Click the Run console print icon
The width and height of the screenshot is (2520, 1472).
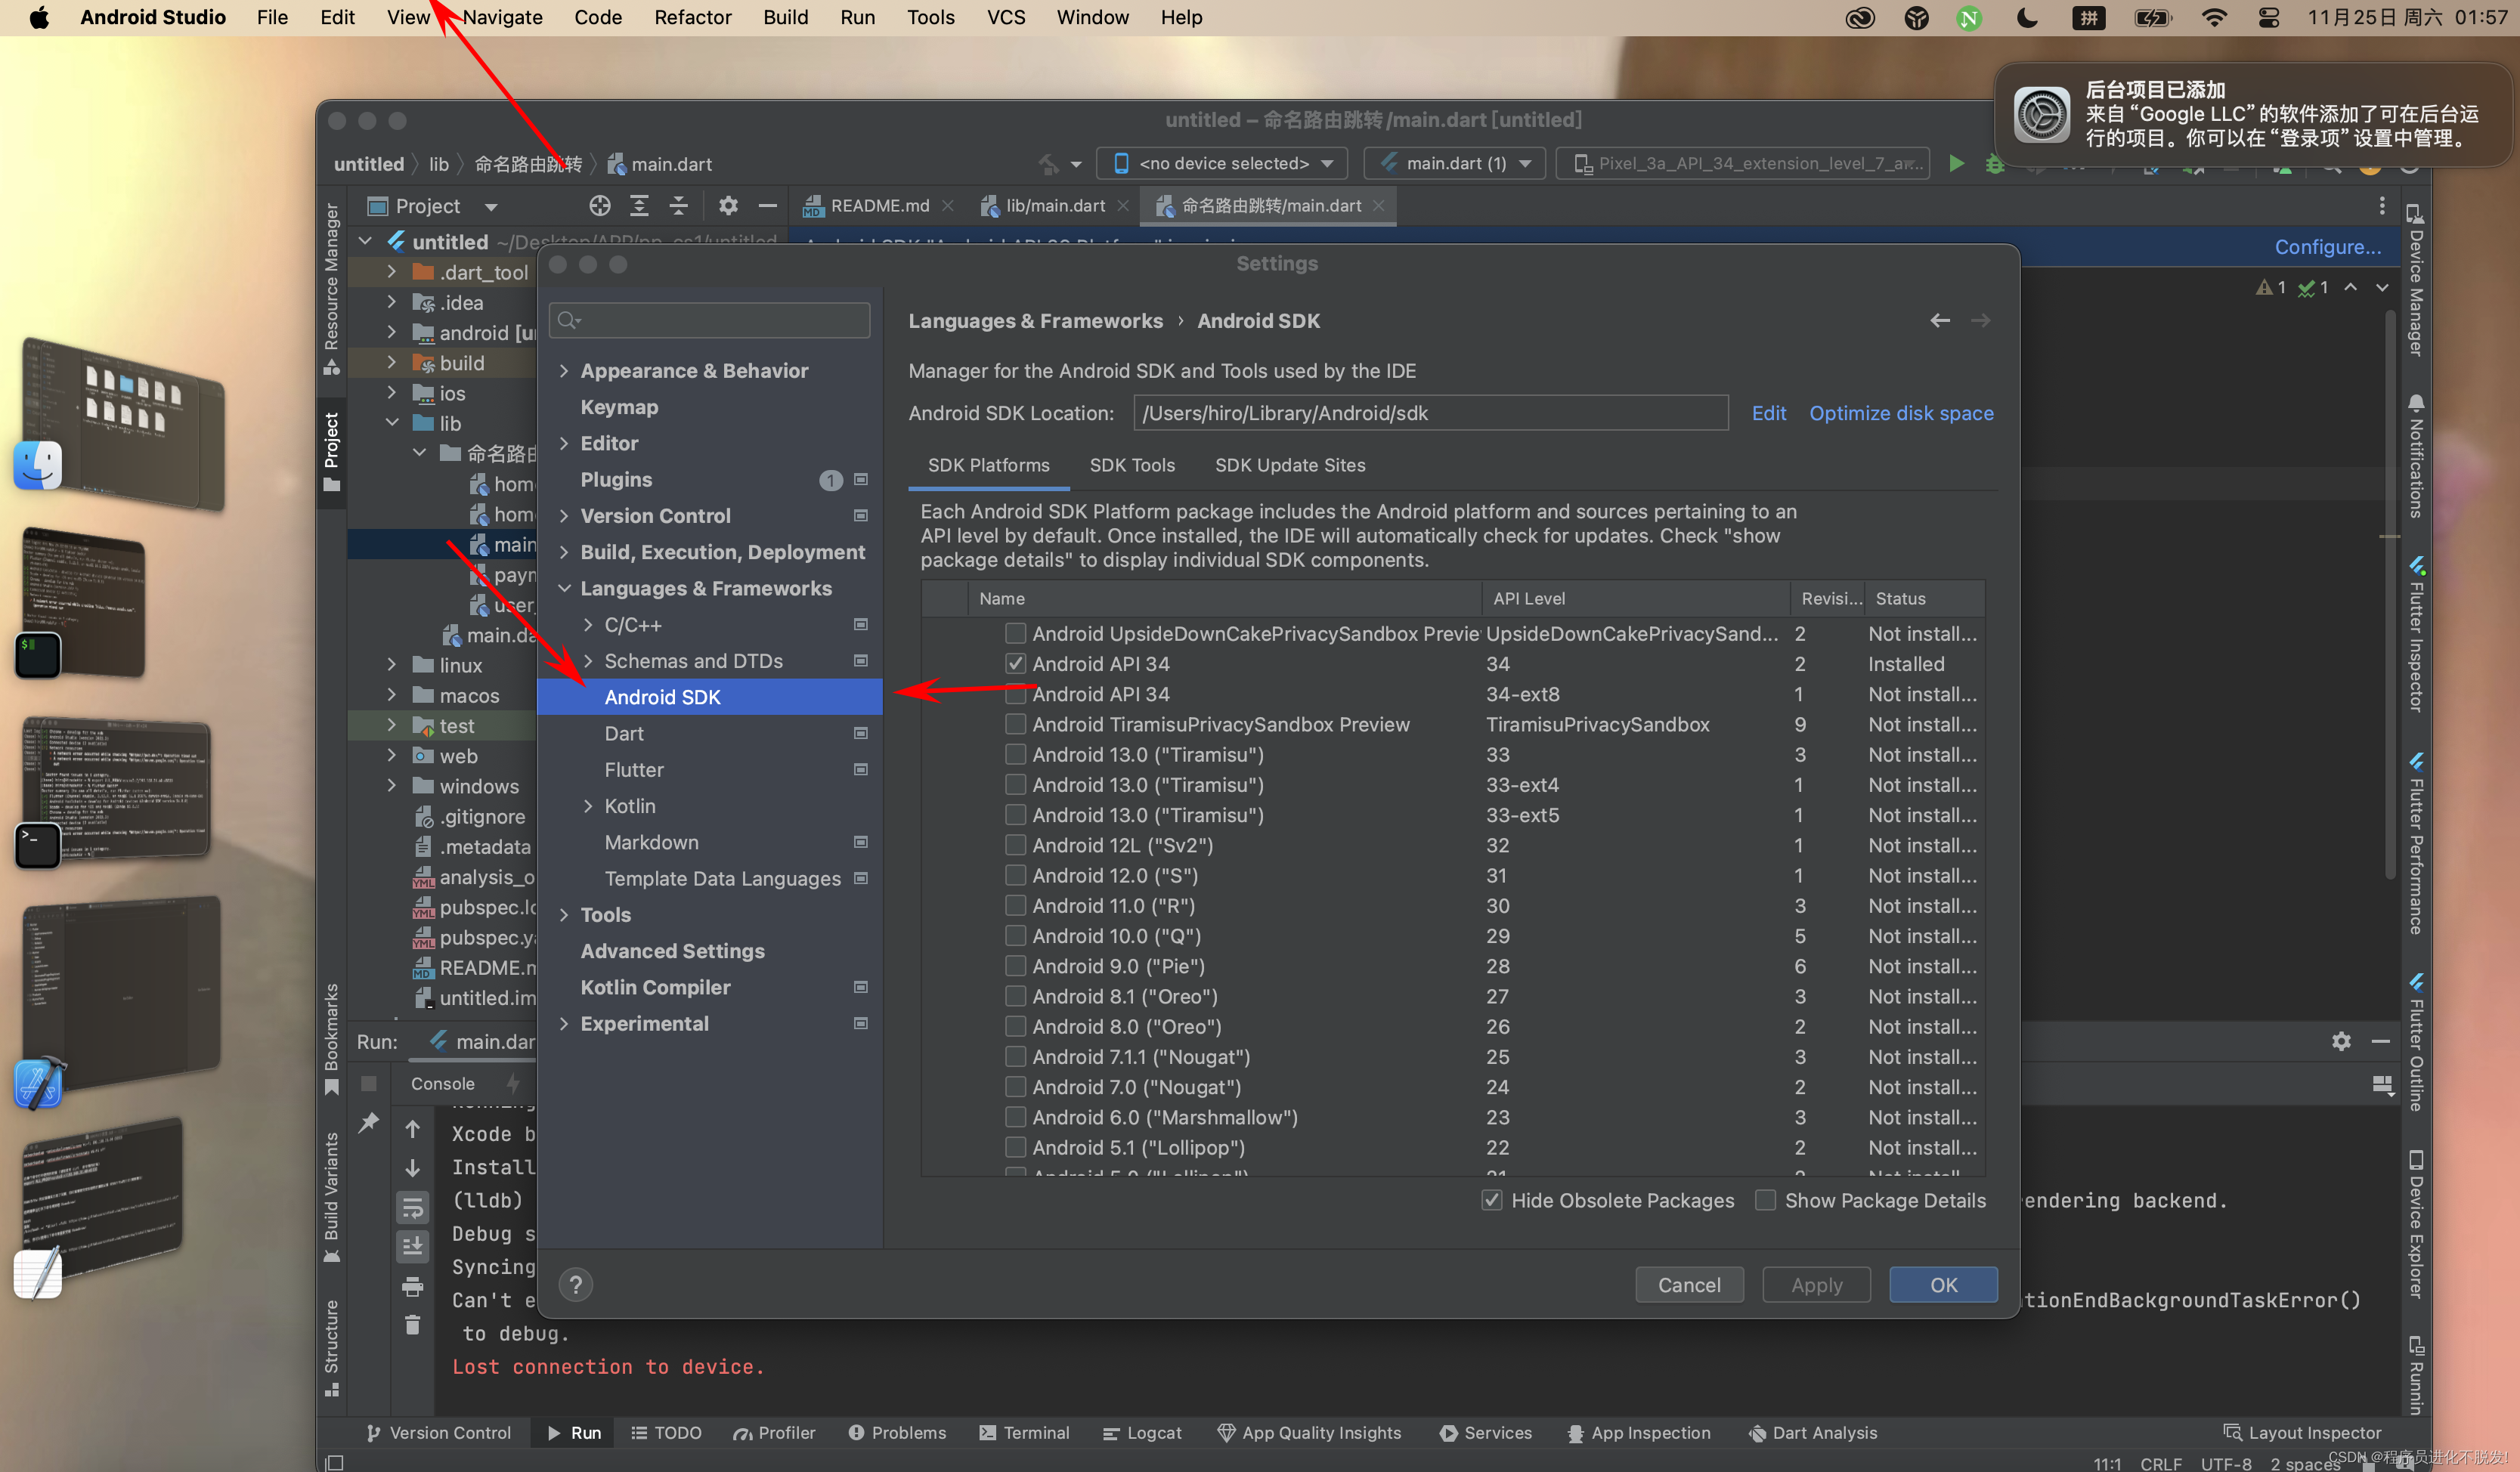pyautogui.click(x=412, y=1286)
